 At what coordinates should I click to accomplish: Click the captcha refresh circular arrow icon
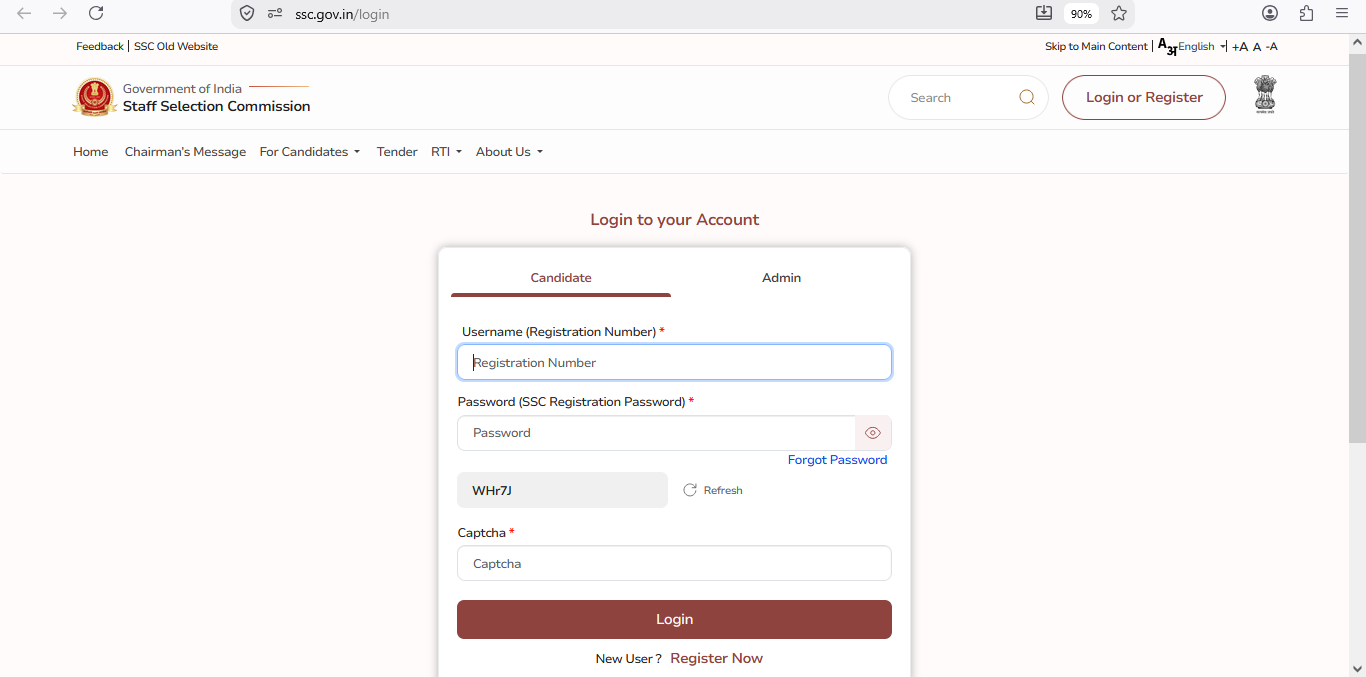click(x=690, y=490)
